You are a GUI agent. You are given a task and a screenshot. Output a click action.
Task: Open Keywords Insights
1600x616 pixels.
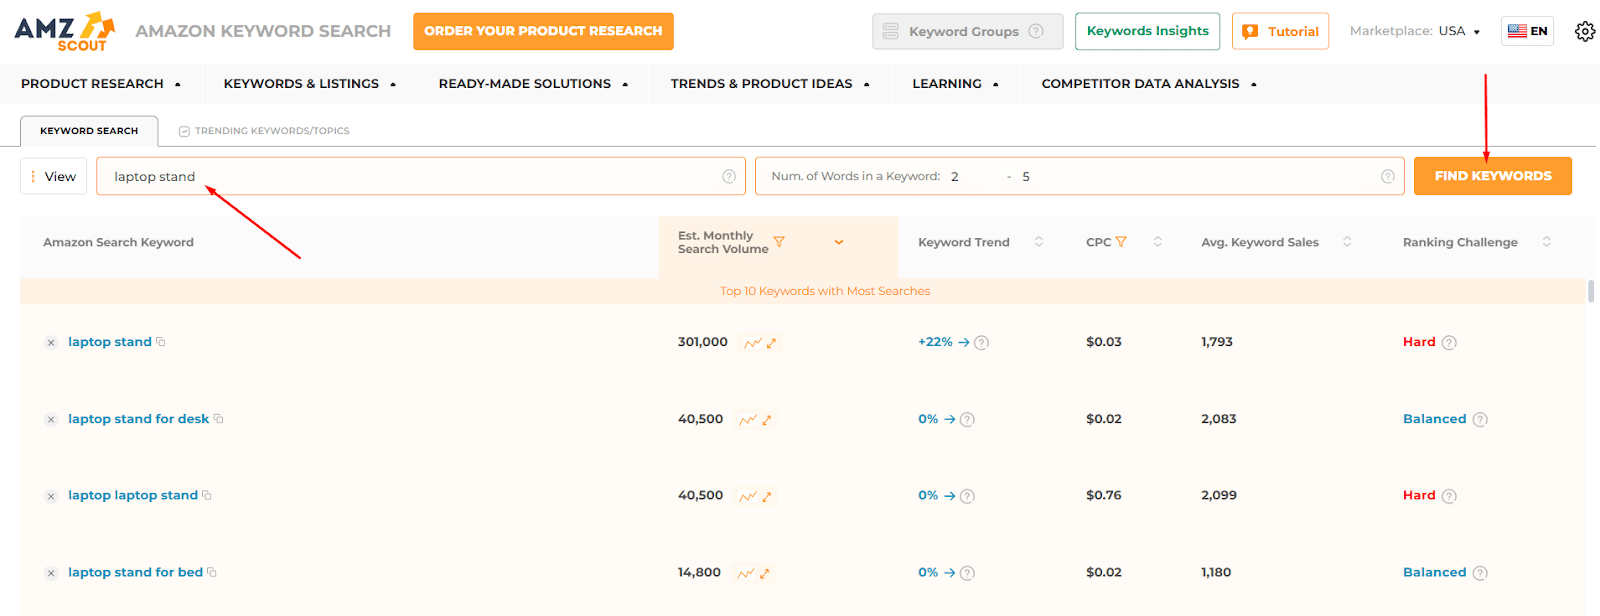click(1148, 31)
